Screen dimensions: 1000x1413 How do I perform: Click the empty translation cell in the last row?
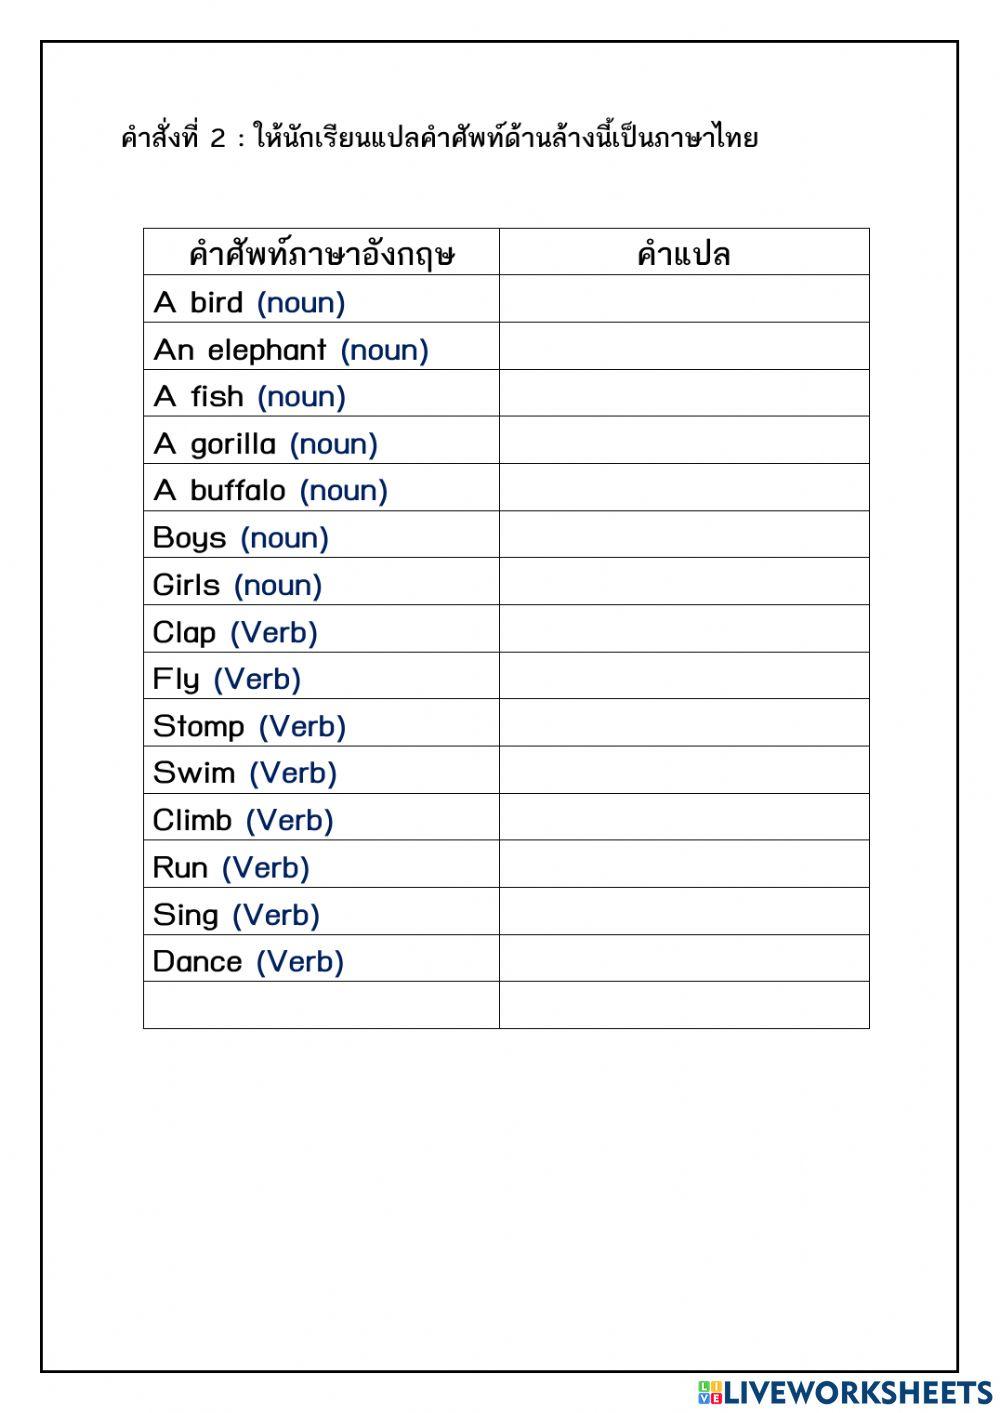(684, 1005)
